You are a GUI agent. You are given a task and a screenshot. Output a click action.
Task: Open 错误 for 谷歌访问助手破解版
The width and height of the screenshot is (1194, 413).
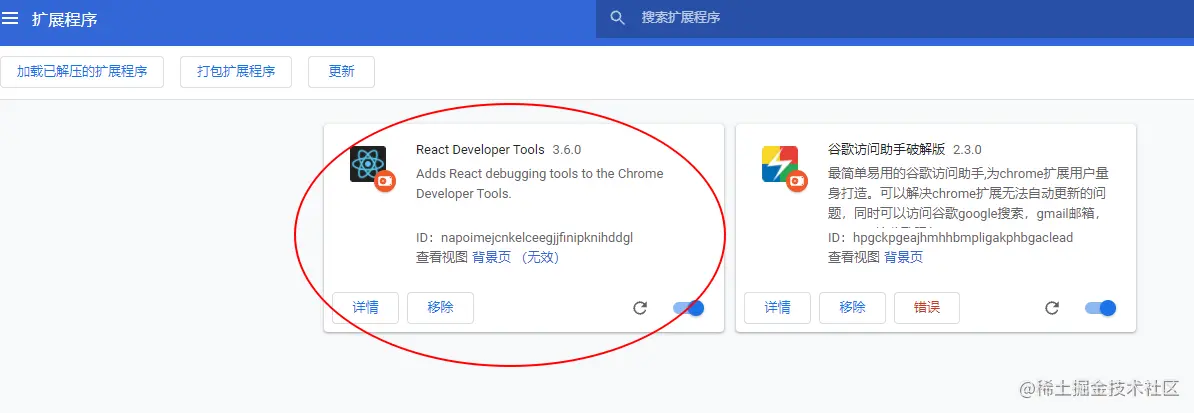(927, 308)
